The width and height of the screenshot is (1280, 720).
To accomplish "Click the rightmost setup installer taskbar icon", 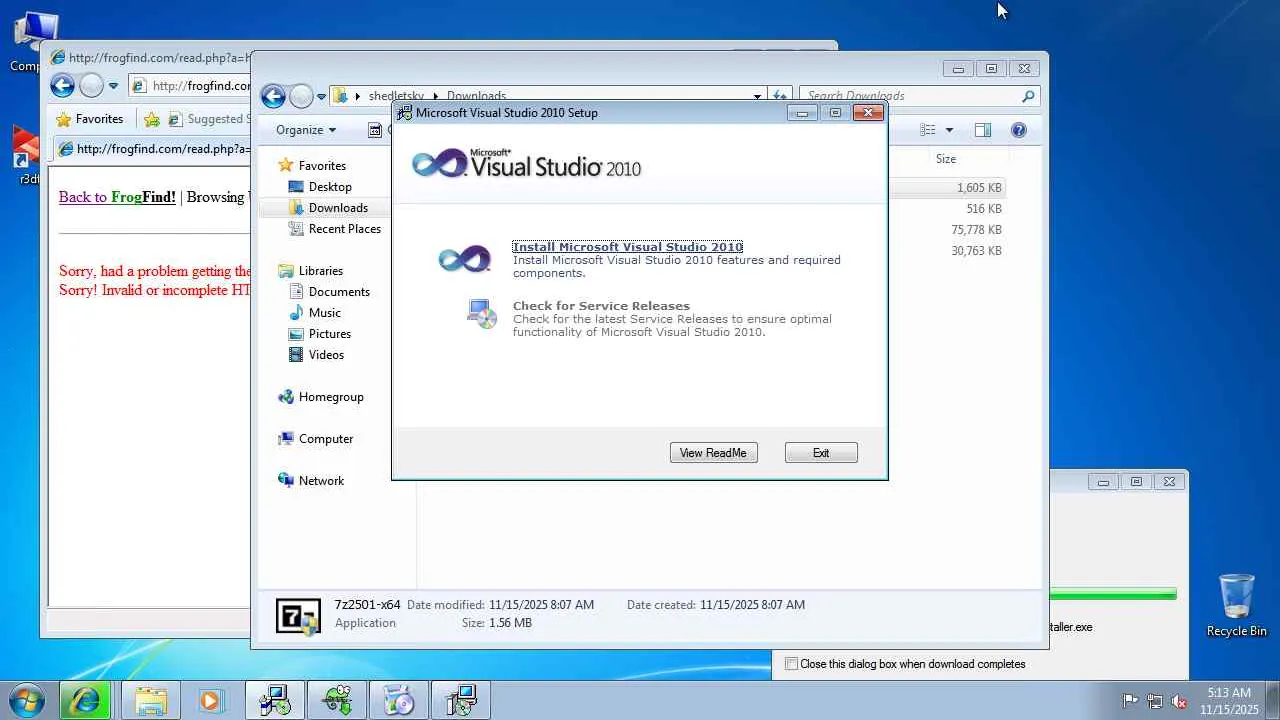I will coord(461,700).
